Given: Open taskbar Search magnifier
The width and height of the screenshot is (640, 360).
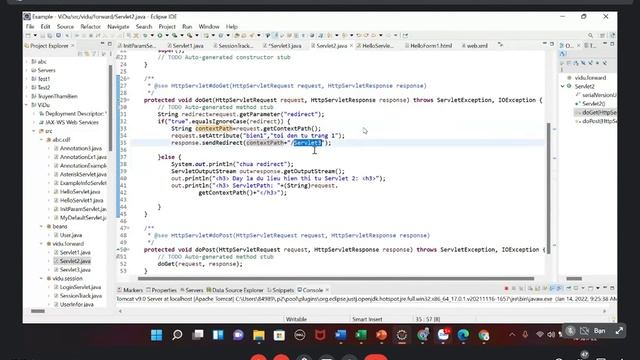Looking at the screenshot, I should (177, 335).
